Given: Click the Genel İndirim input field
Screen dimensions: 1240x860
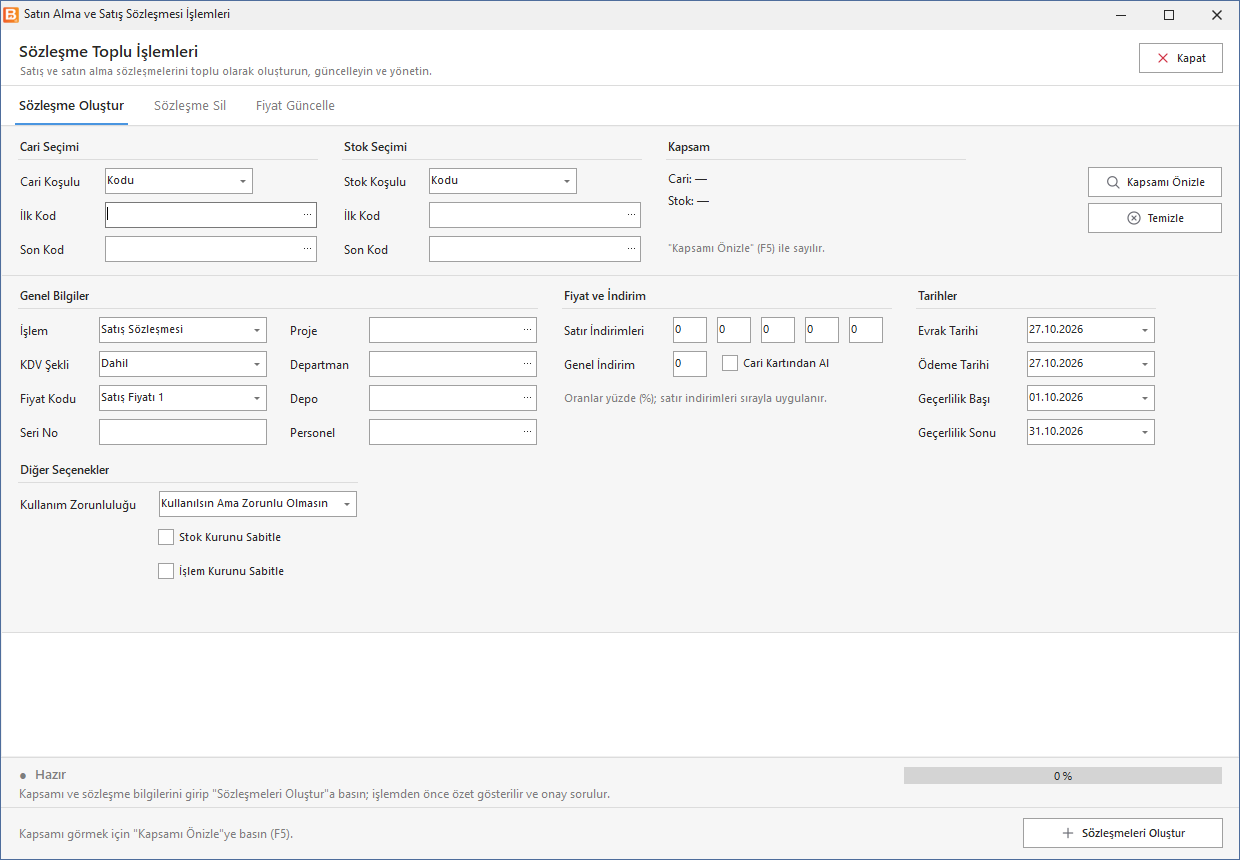Looking at the screenshot, I should pyautogui.click(x=690, y=364).
